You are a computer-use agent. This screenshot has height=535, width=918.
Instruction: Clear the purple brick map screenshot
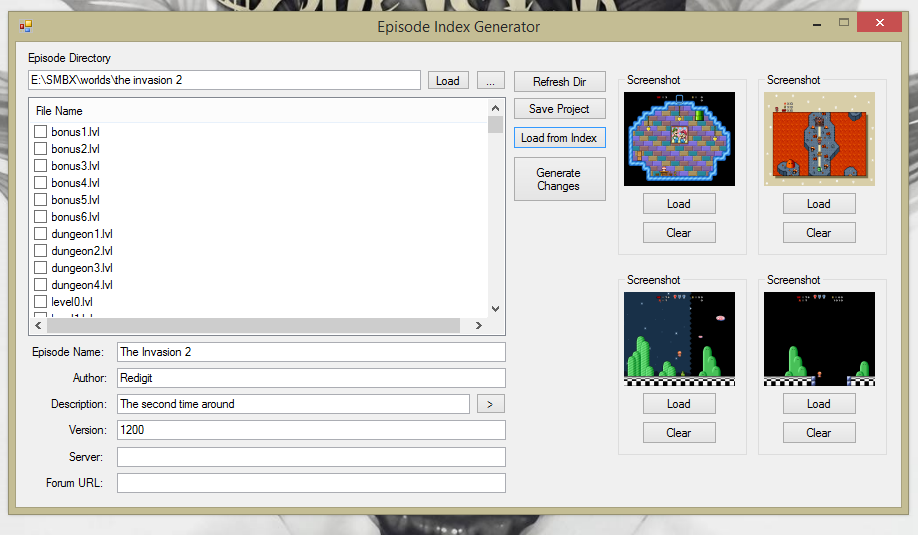pos(679,232)
